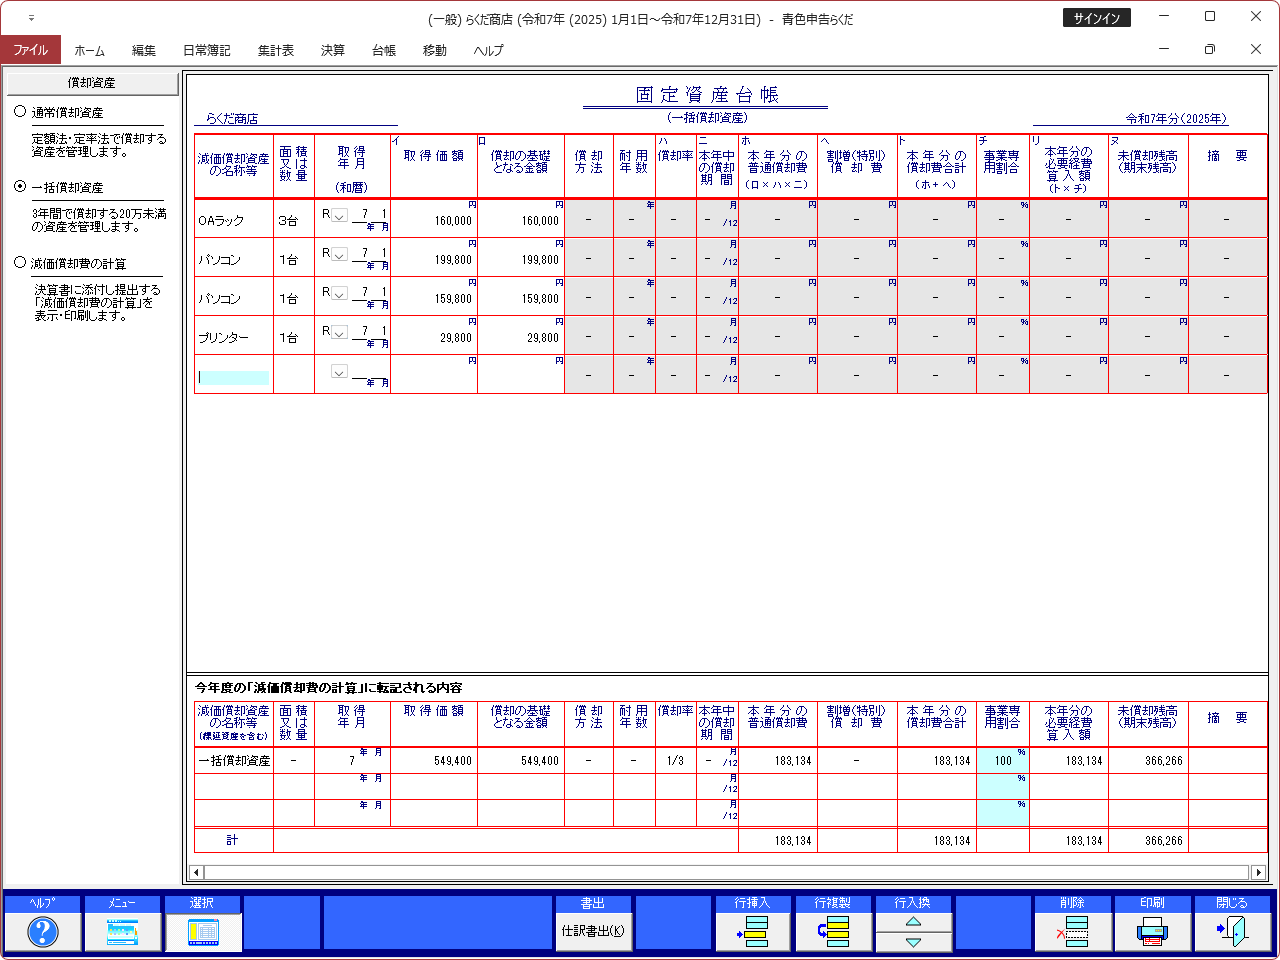Click the 仕訳書出(K) button
Image resolution: width=1280 pixels, height=960 pixels.
[593, 931]
